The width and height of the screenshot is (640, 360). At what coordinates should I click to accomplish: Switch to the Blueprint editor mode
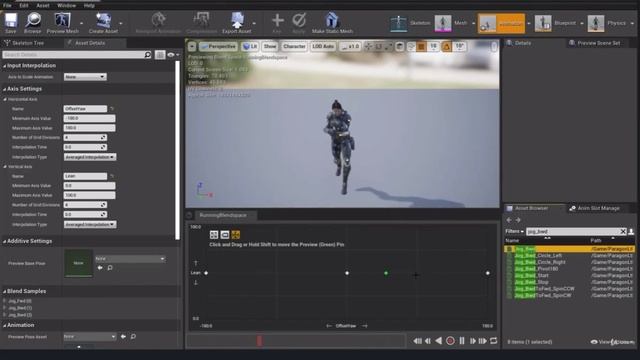[x=556, y=23]
